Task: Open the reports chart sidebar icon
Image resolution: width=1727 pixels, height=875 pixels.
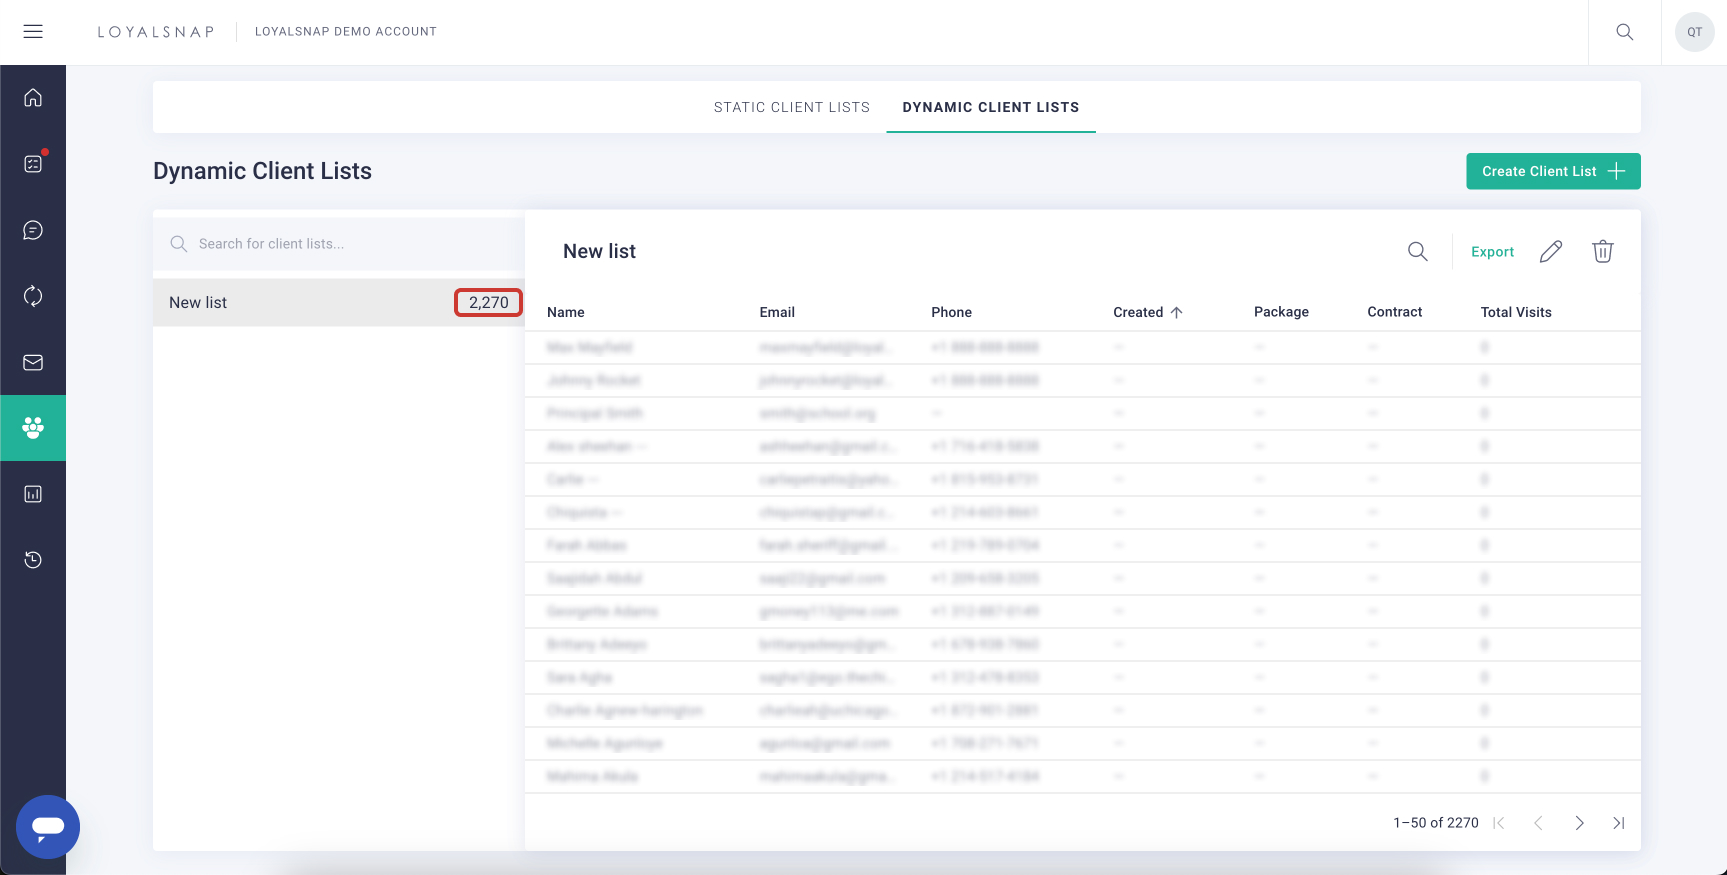Action: tap(33, 494)
